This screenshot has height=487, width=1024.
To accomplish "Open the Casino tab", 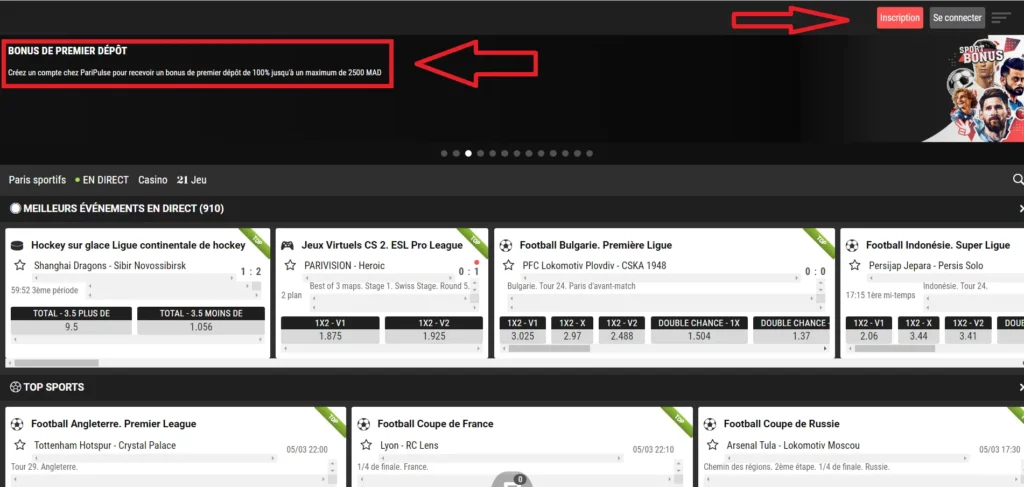I will point(153,180).
